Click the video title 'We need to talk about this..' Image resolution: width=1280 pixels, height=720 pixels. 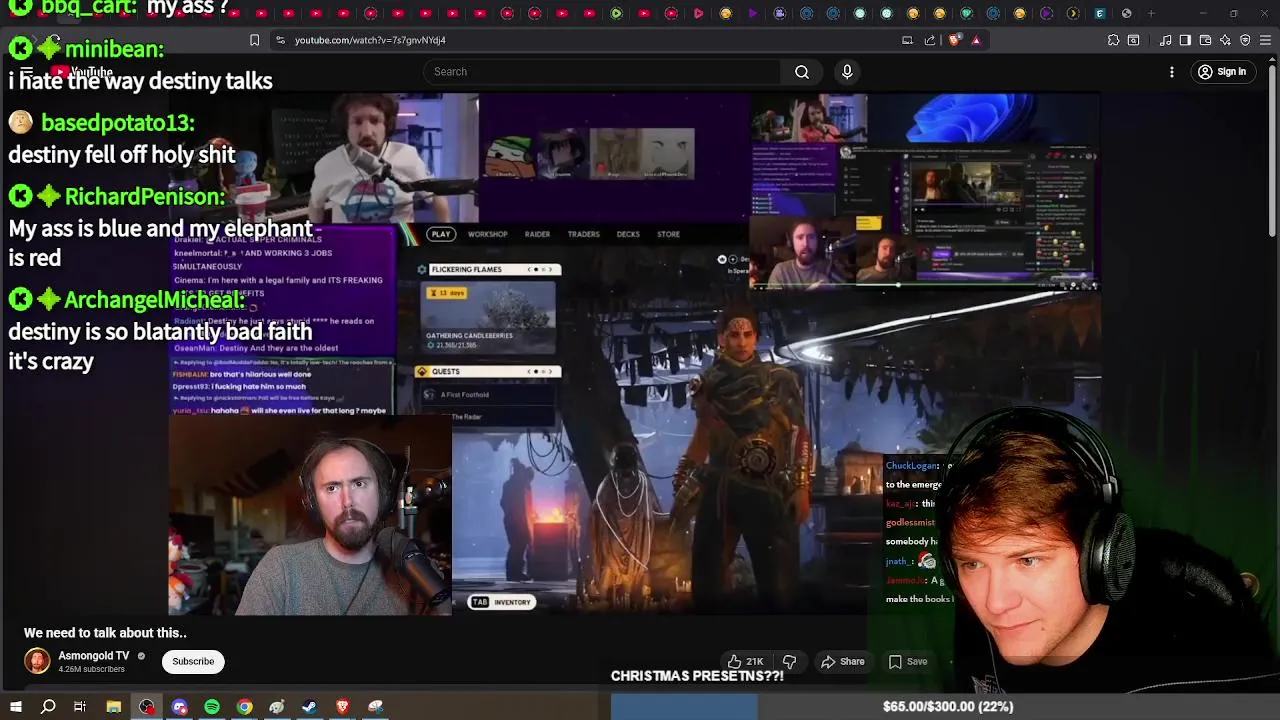[105, 633]
